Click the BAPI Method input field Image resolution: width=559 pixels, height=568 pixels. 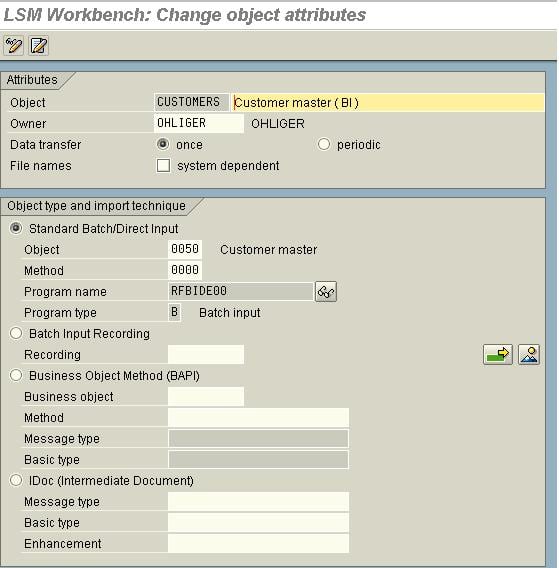click(258, 417)
